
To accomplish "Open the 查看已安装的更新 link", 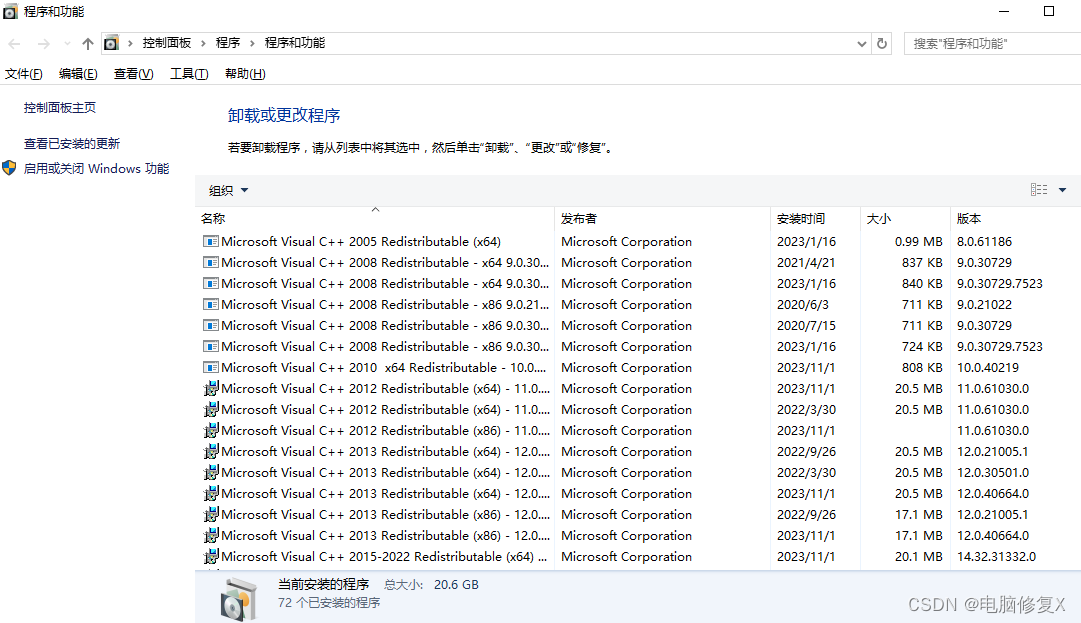I will [72, 143].
